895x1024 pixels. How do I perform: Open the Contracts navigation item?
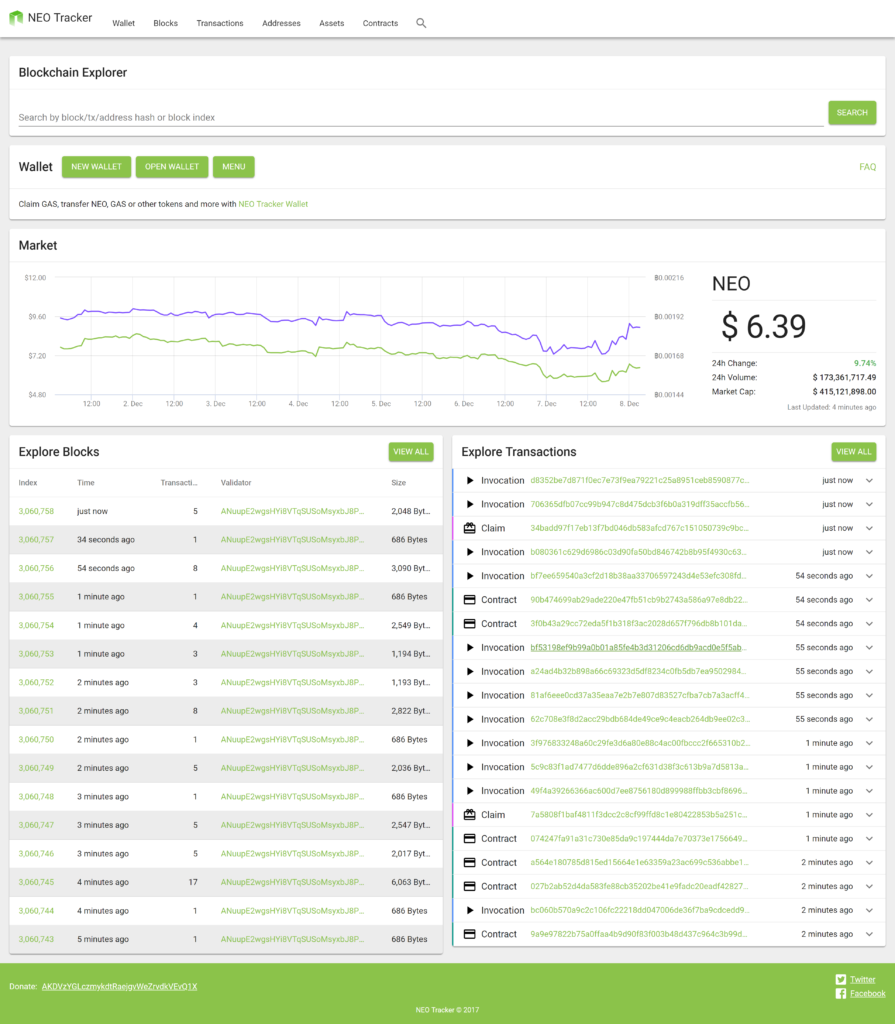click(380, 22)
